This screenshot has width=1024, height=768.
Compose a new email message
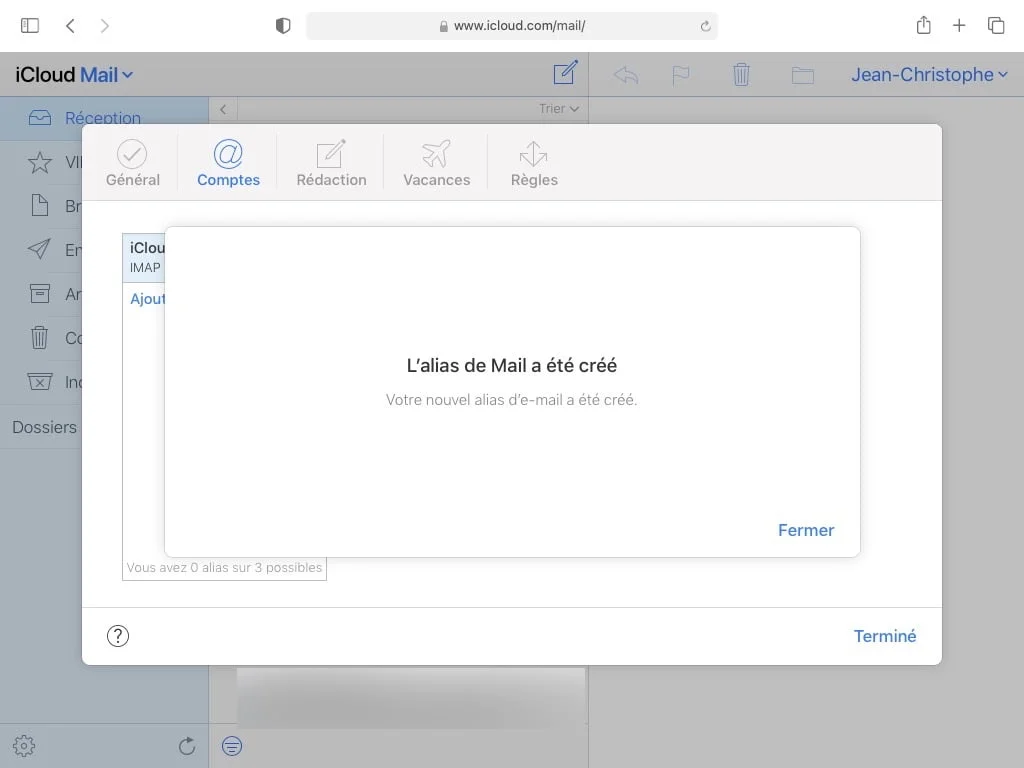point(565,73)
